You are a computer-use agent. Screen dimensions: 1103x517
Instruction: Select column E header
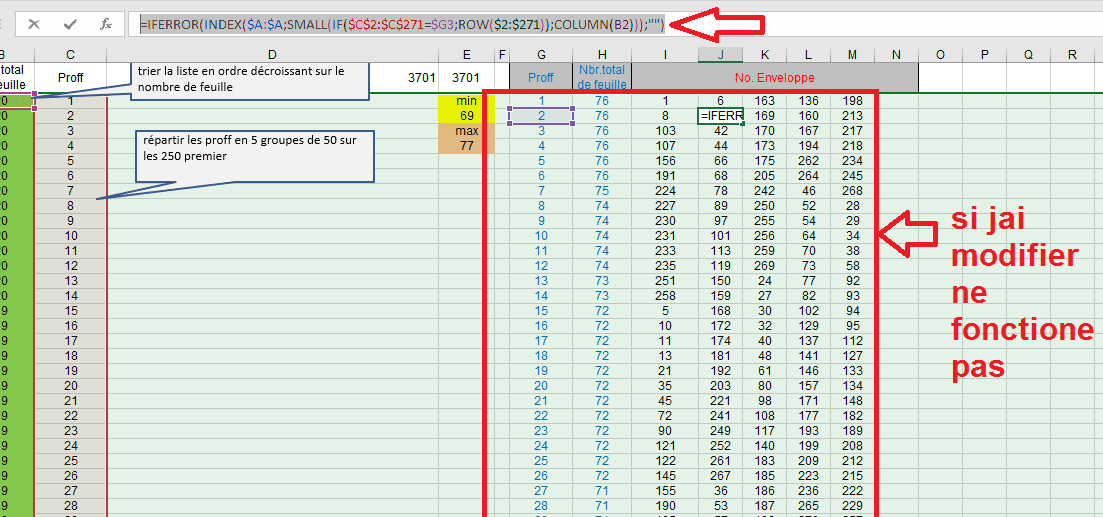click(466, 55)
